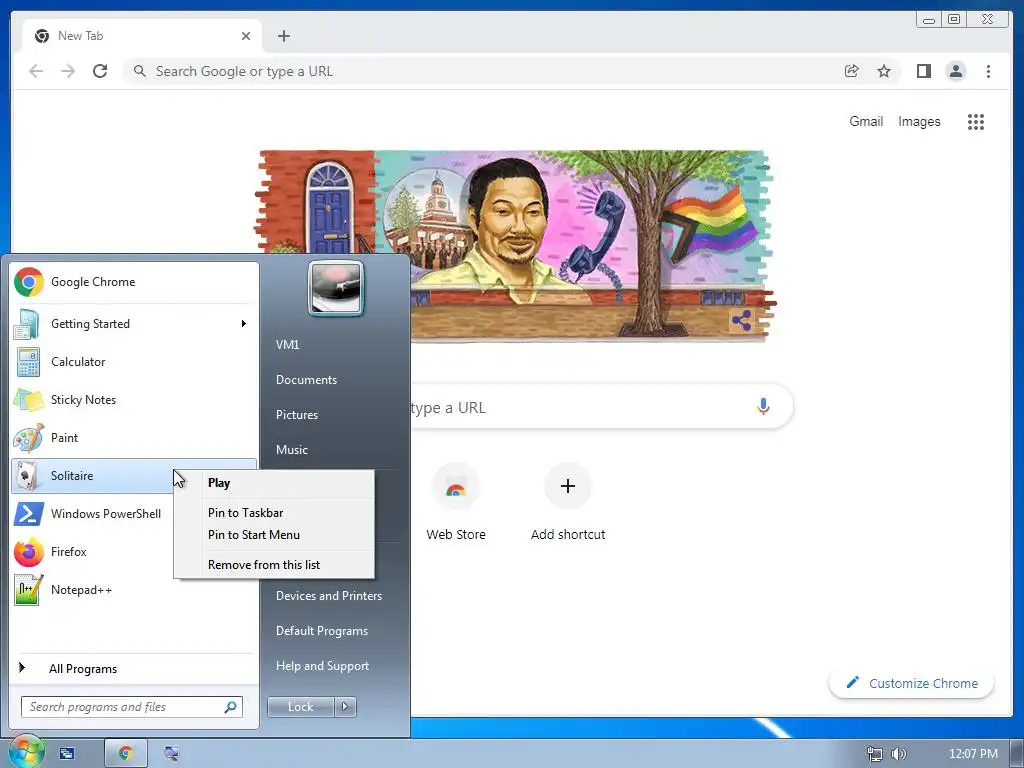Click the Images link
Screen dimensions: 1024x768
click(x=919, y=121)
